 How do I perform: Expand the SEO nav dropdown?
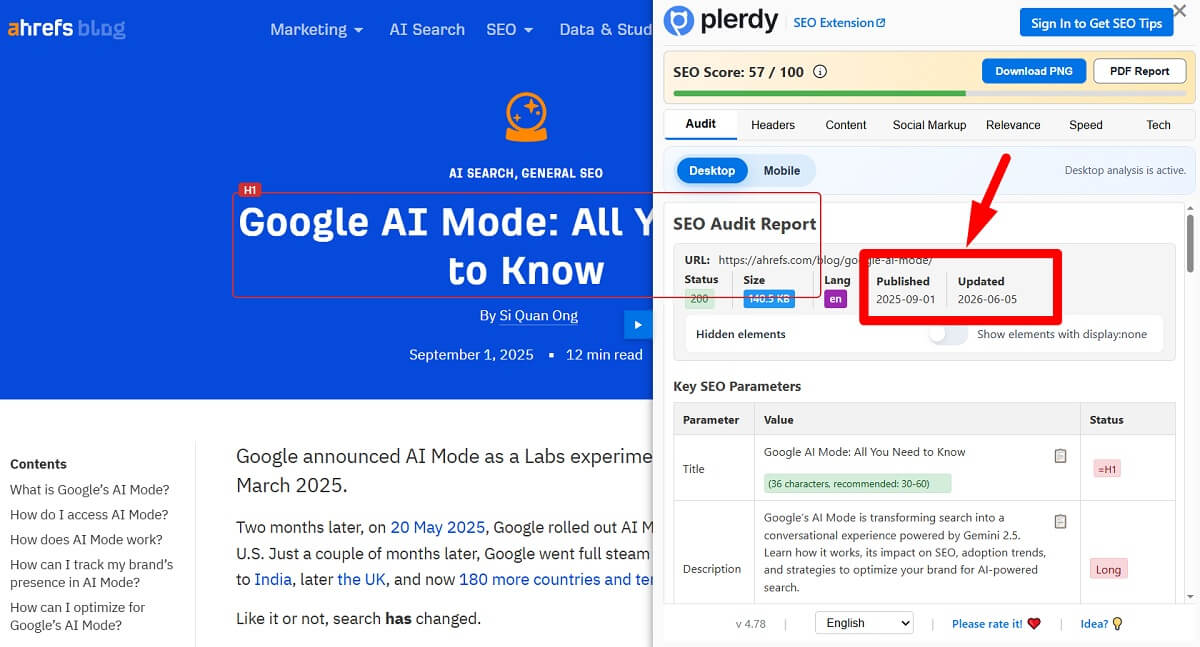click(x=509, y=29)
